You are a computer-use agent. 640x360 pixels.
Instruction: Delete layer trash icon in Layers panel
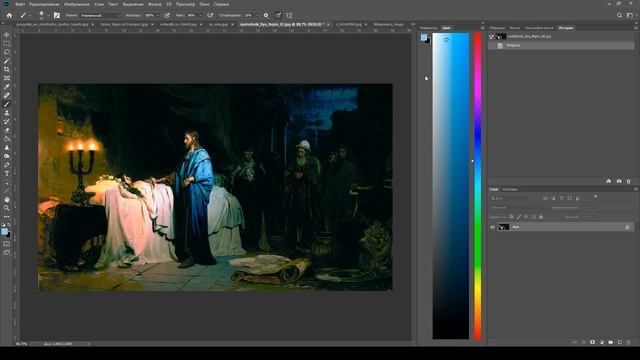[x=629, y=342]
